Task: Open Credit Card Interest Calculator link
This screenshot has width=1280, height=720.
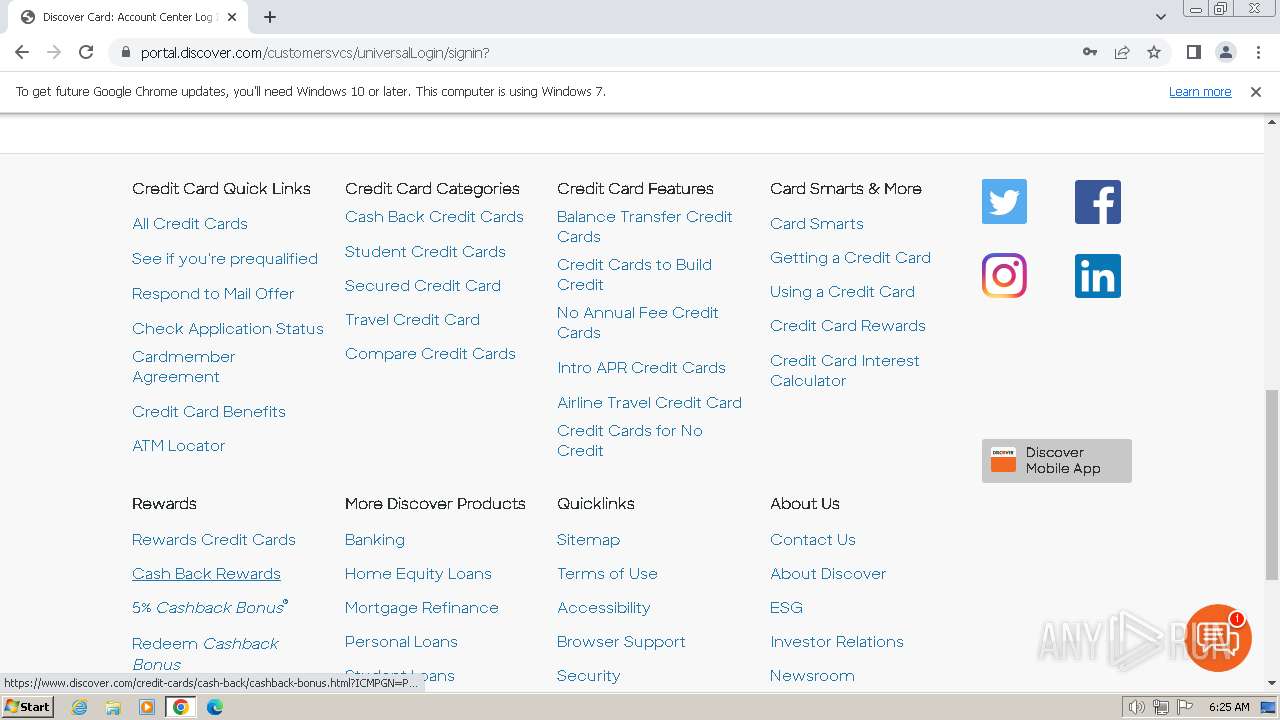Action: [845, 371]
